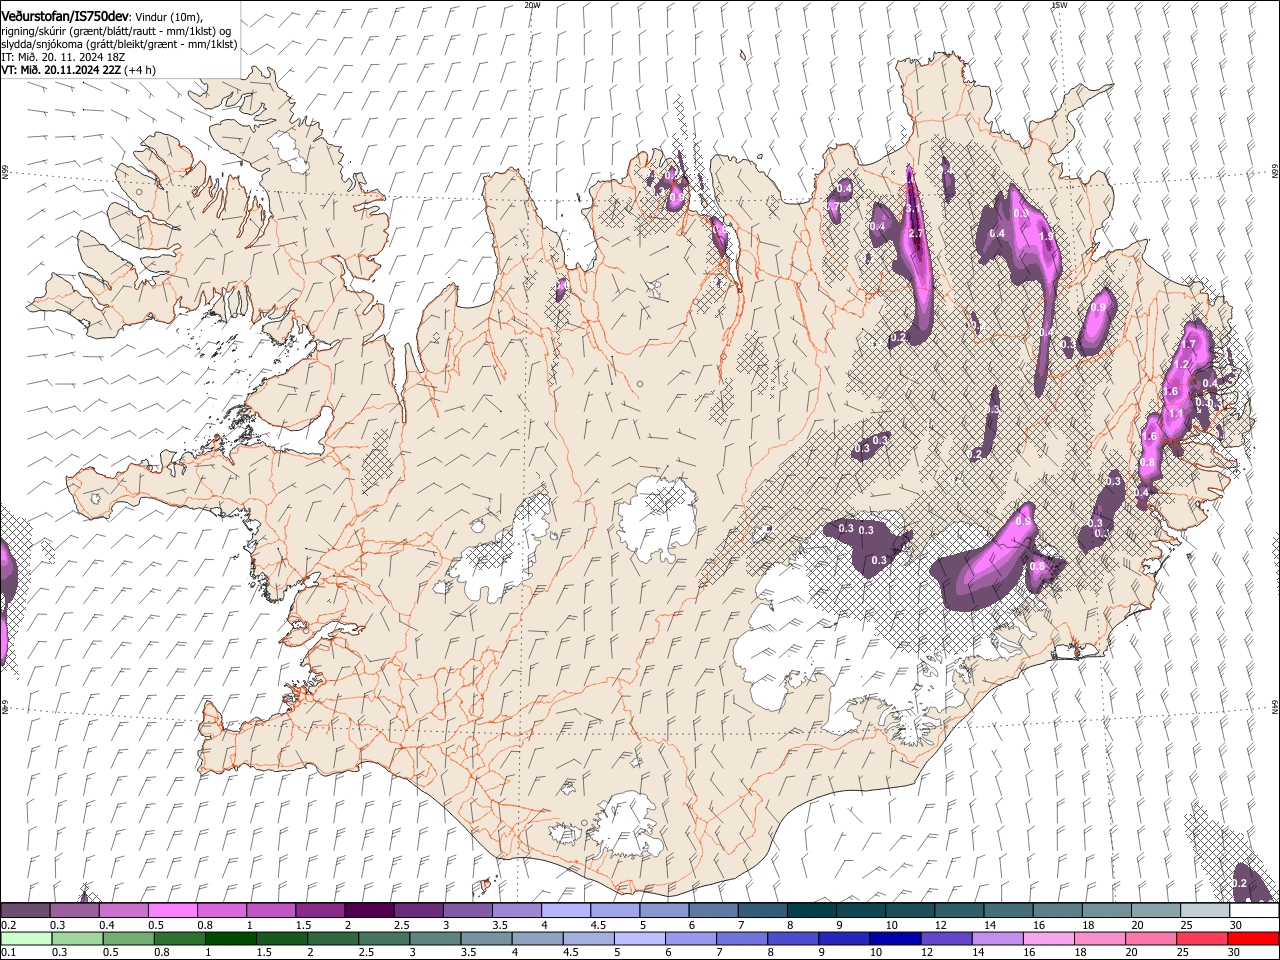Click the 12 label in the lower color scale

(x=927, y=952)
